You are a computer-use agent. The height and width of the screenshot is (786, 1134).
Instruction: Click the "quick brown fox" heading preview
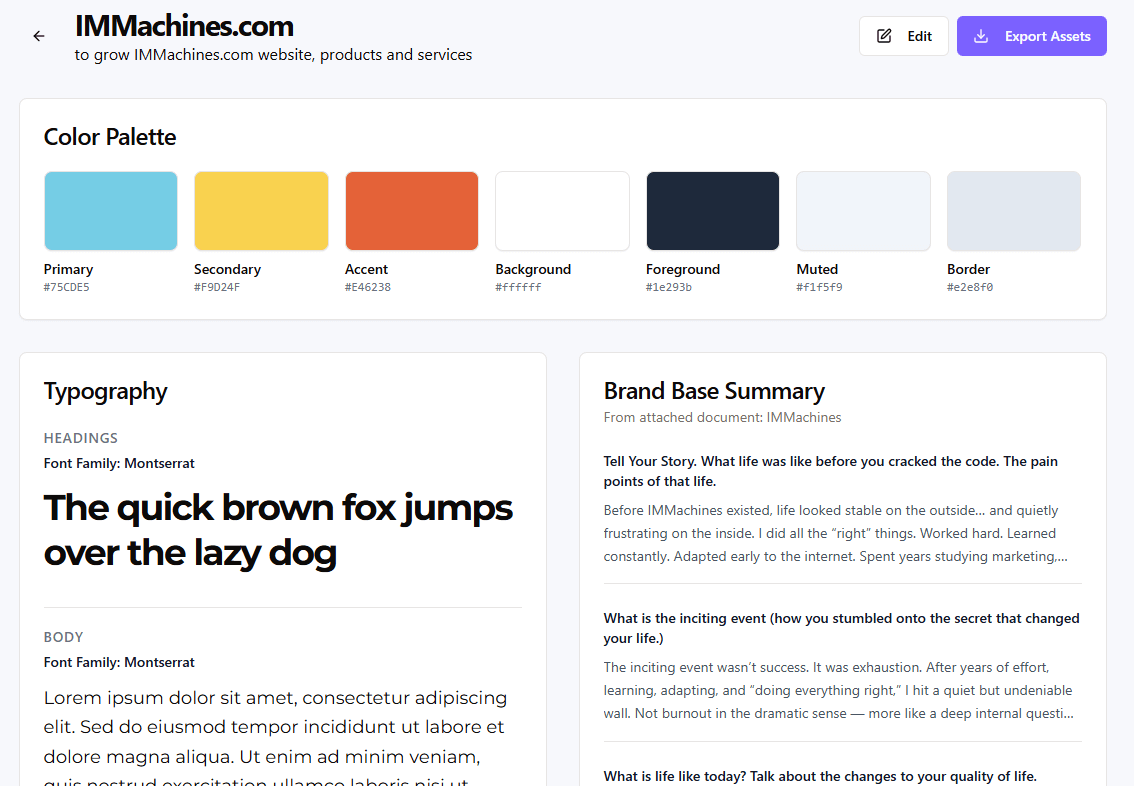(x=278, y=530)
